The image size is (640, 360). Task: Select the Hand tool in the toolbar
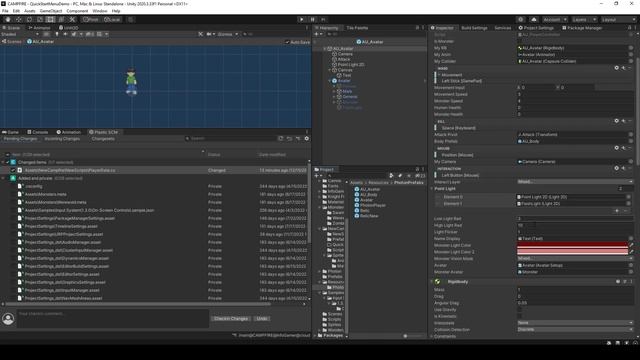[x=8, y=19]
